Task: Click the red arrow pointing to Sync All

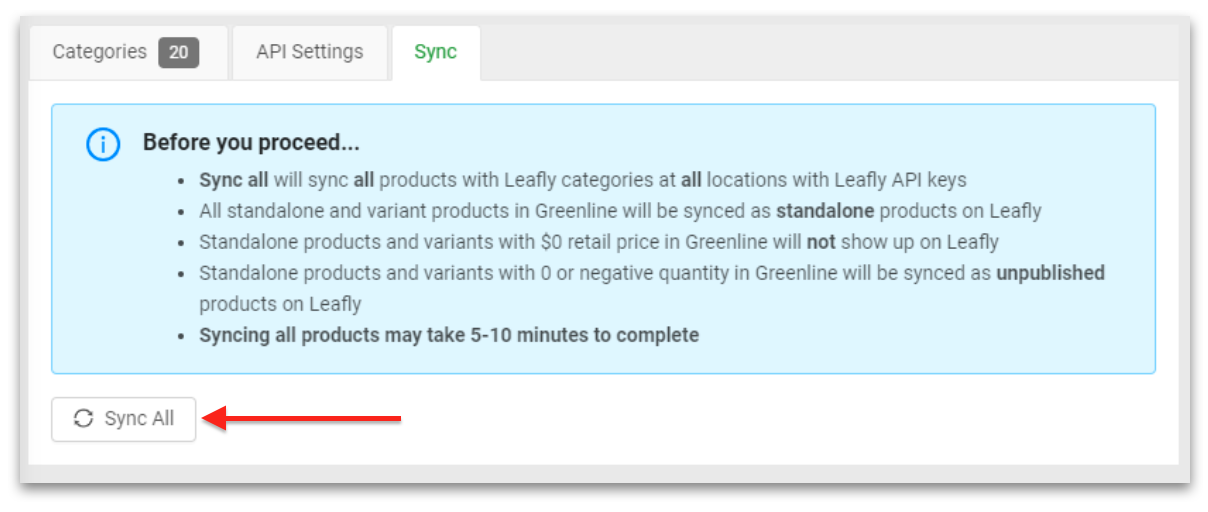Action: click(x=308, y=419)
